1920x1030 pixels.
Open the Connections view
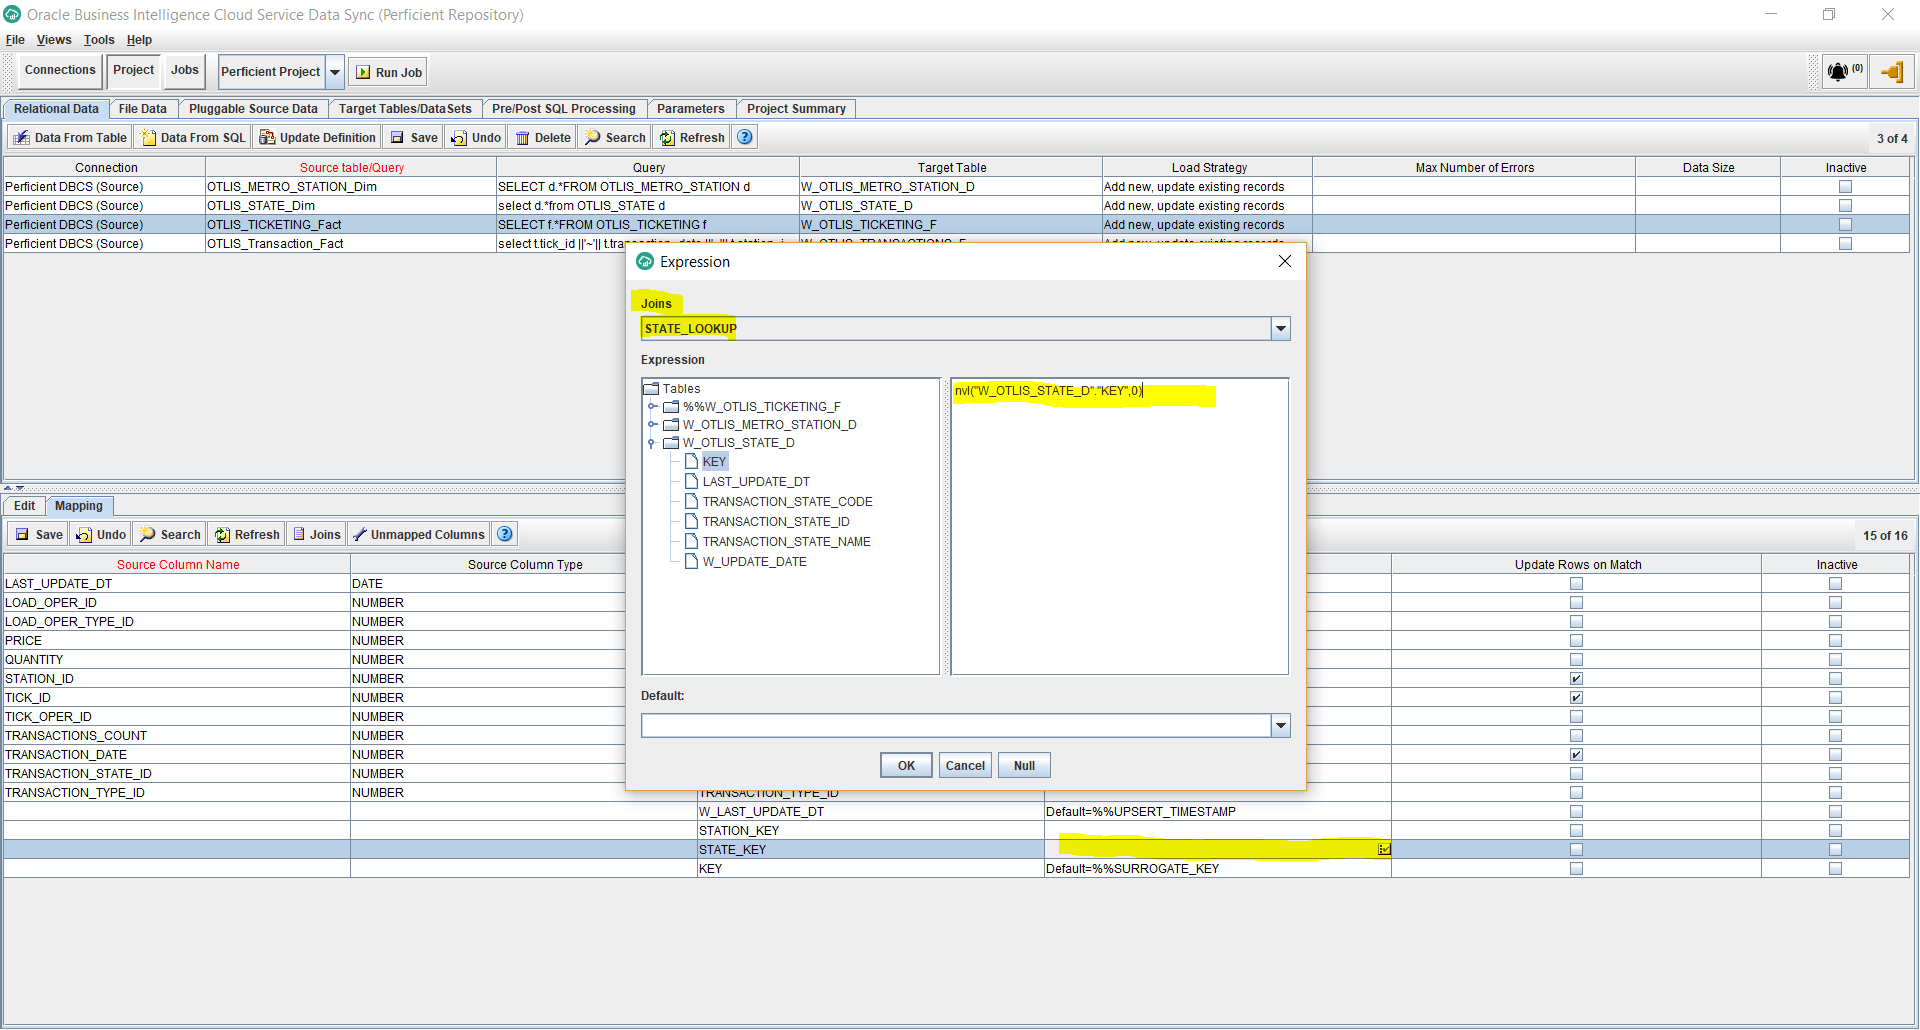[60, 71]
